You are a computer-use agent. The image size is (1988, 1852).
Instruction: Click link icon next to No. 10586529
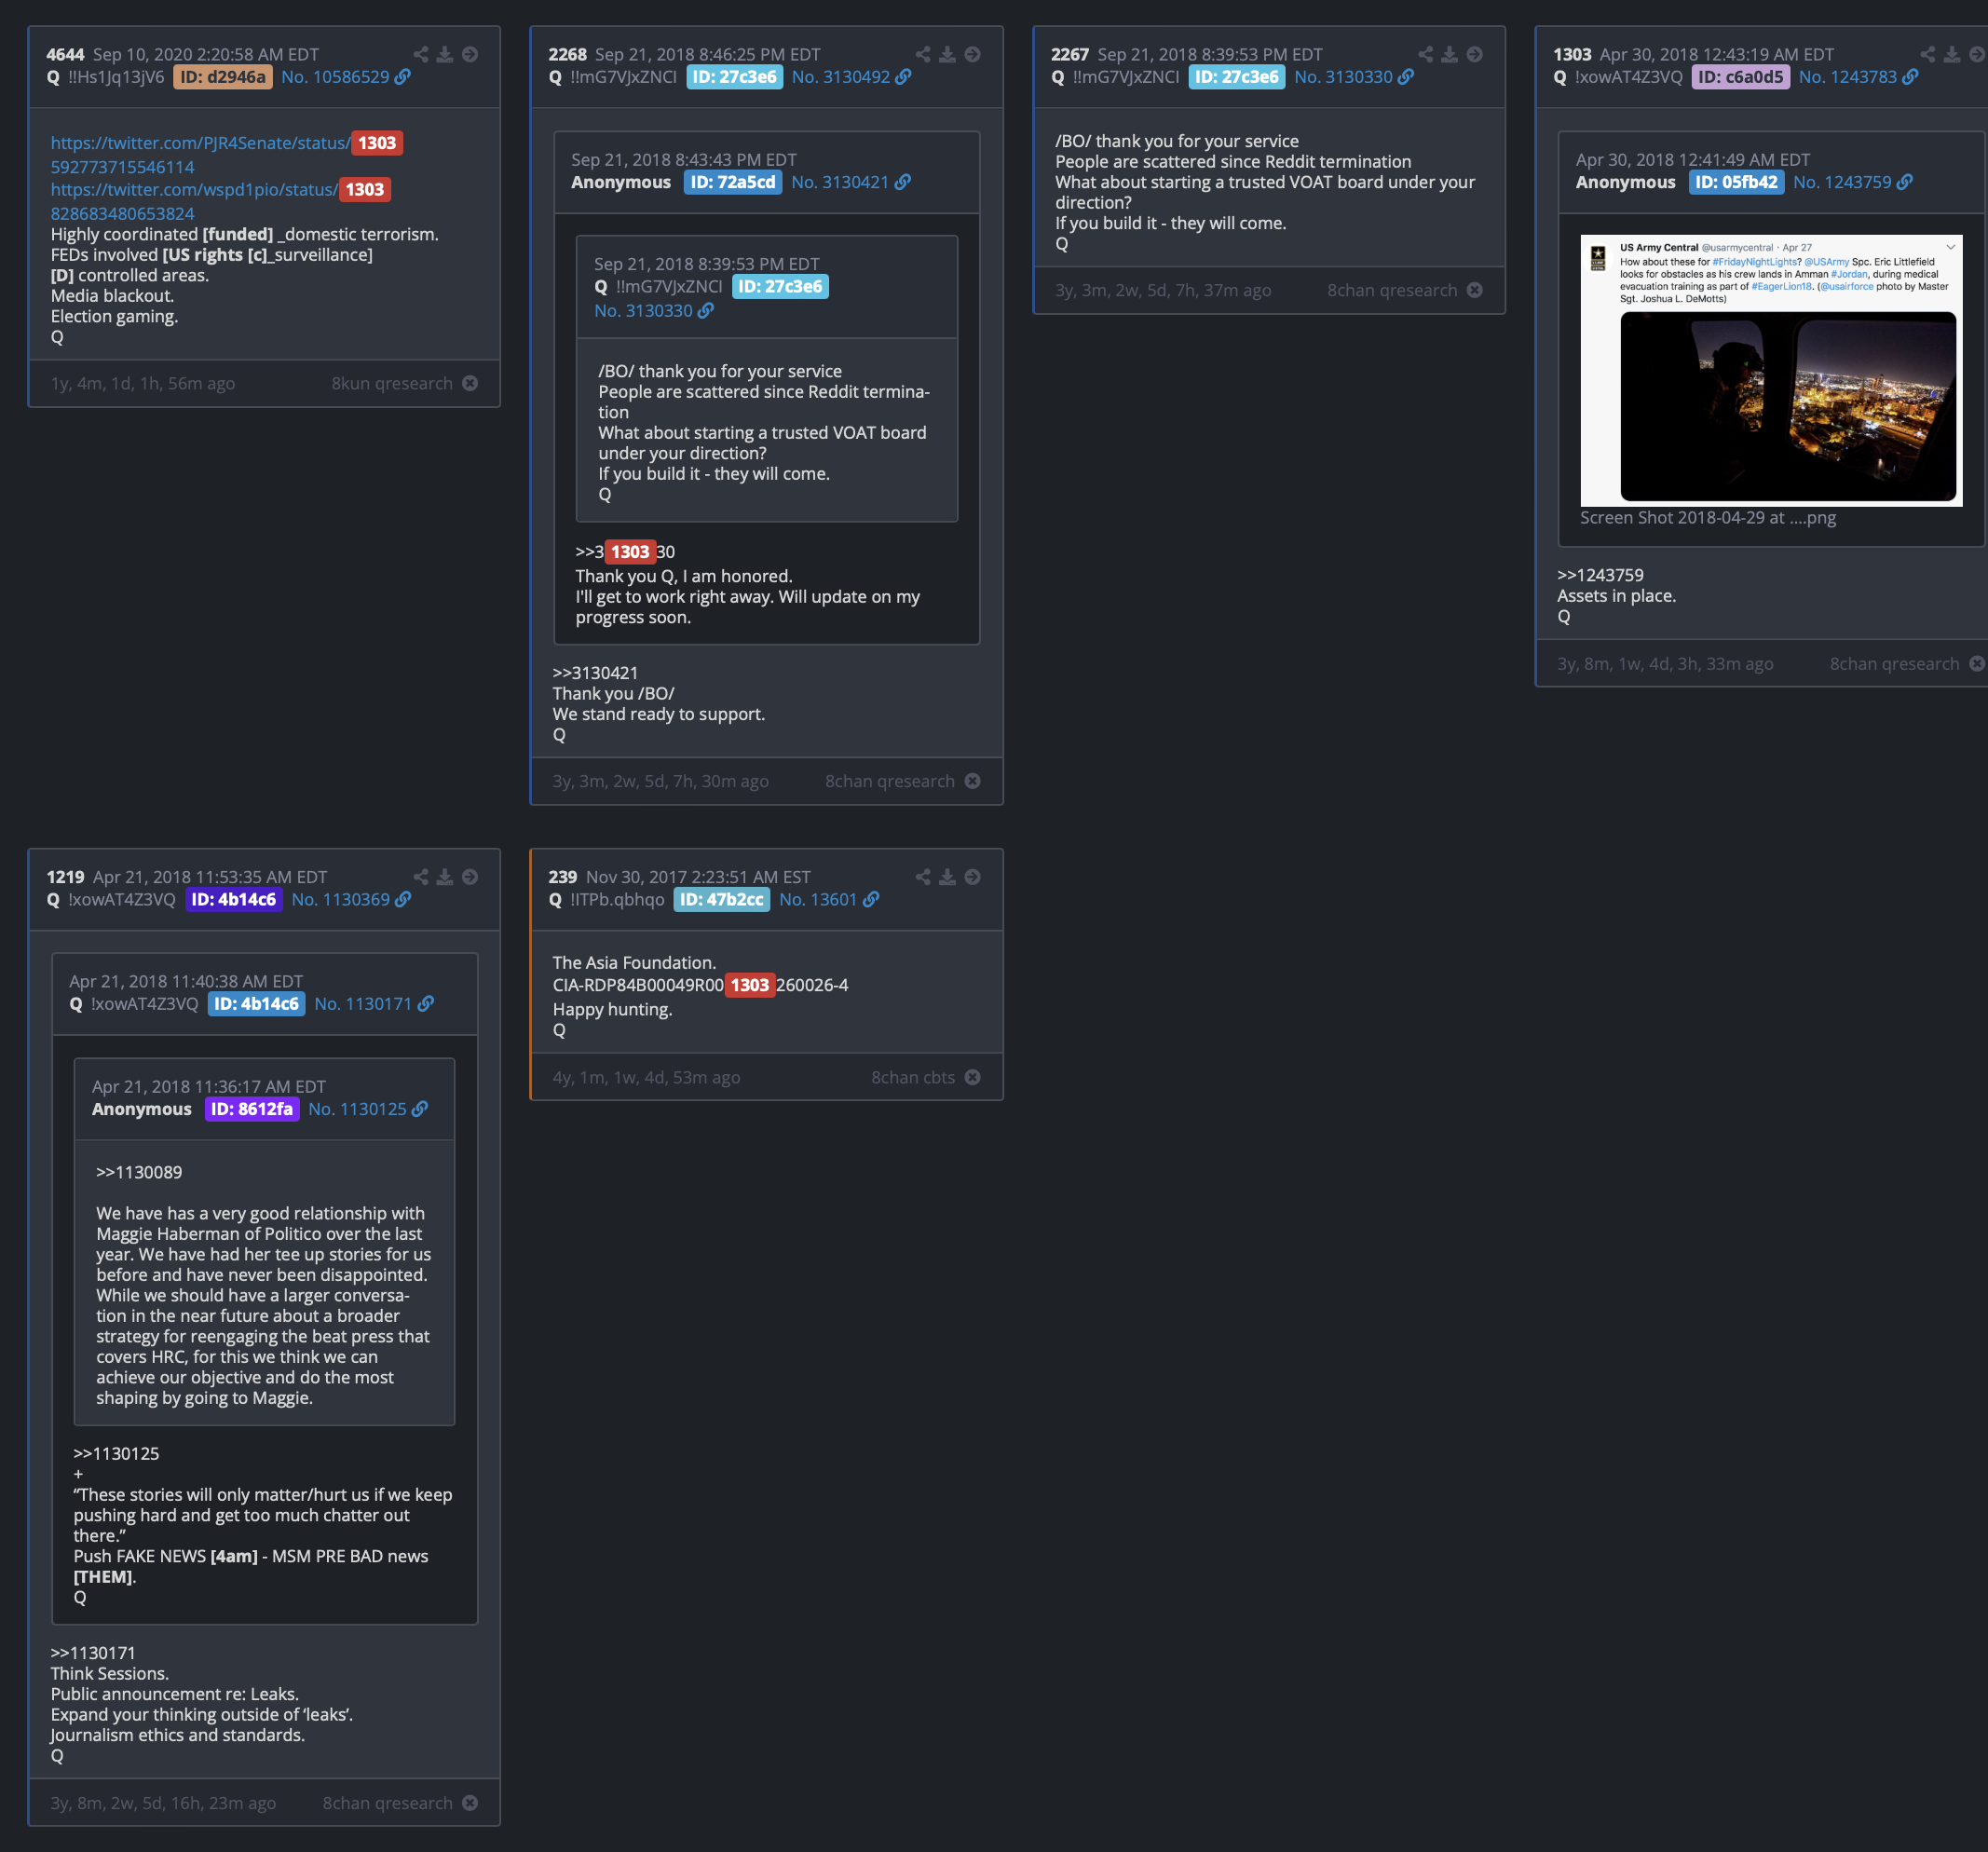402,77
